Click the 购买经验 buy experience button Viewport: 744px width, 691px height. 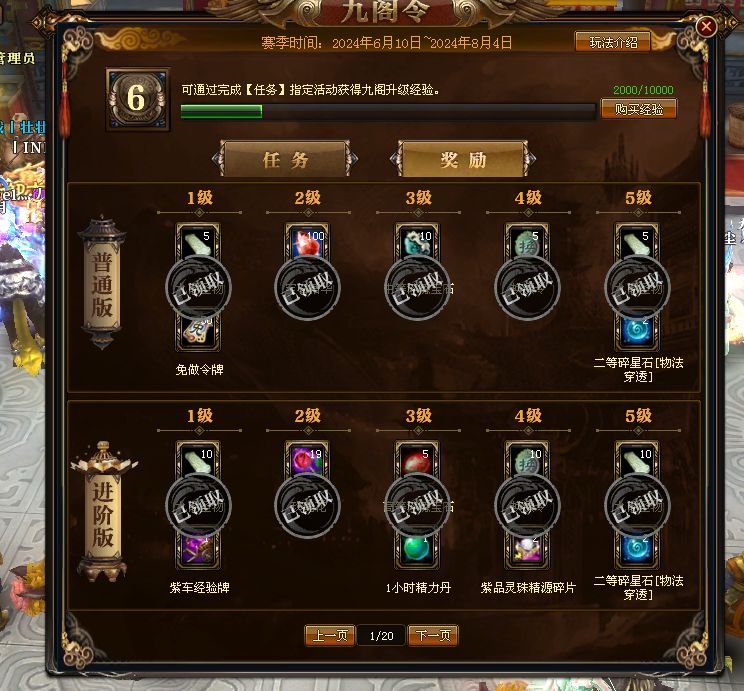click(x=639, y=109)
